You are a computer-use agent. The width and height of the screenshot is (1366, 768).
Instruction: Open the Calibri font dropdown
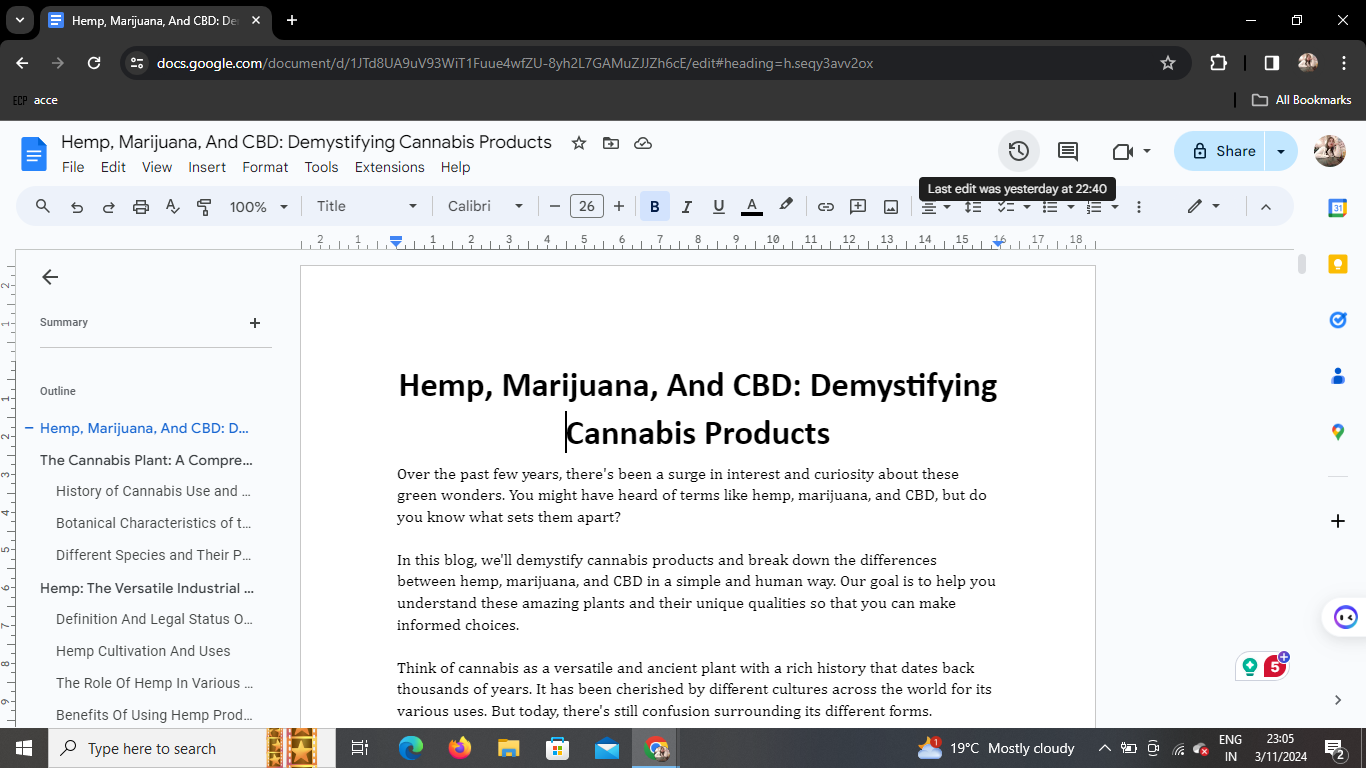pos(485,207)
